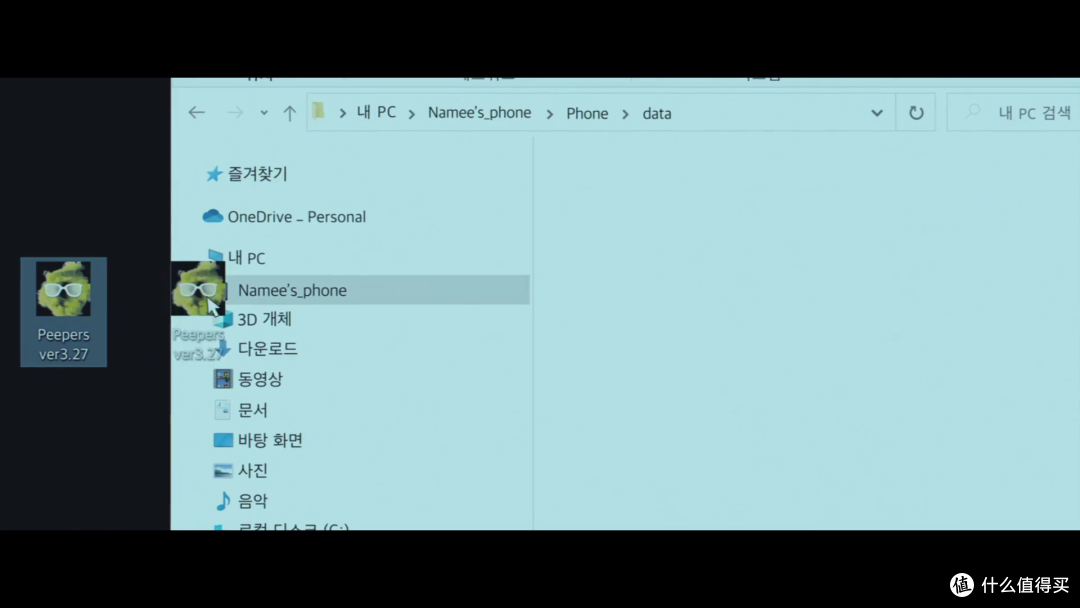This screenshot has width=1080, height=608.
Task: Open the recent locations dropdown chevron
Action: 264,113
